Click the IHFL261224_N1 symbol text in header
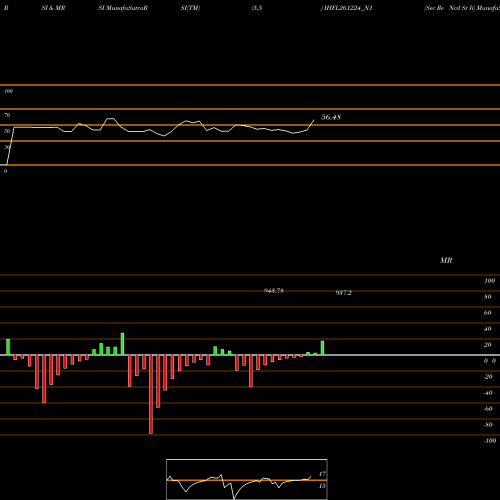This screenshot has width=500, height=500. [x=348, y=8]
